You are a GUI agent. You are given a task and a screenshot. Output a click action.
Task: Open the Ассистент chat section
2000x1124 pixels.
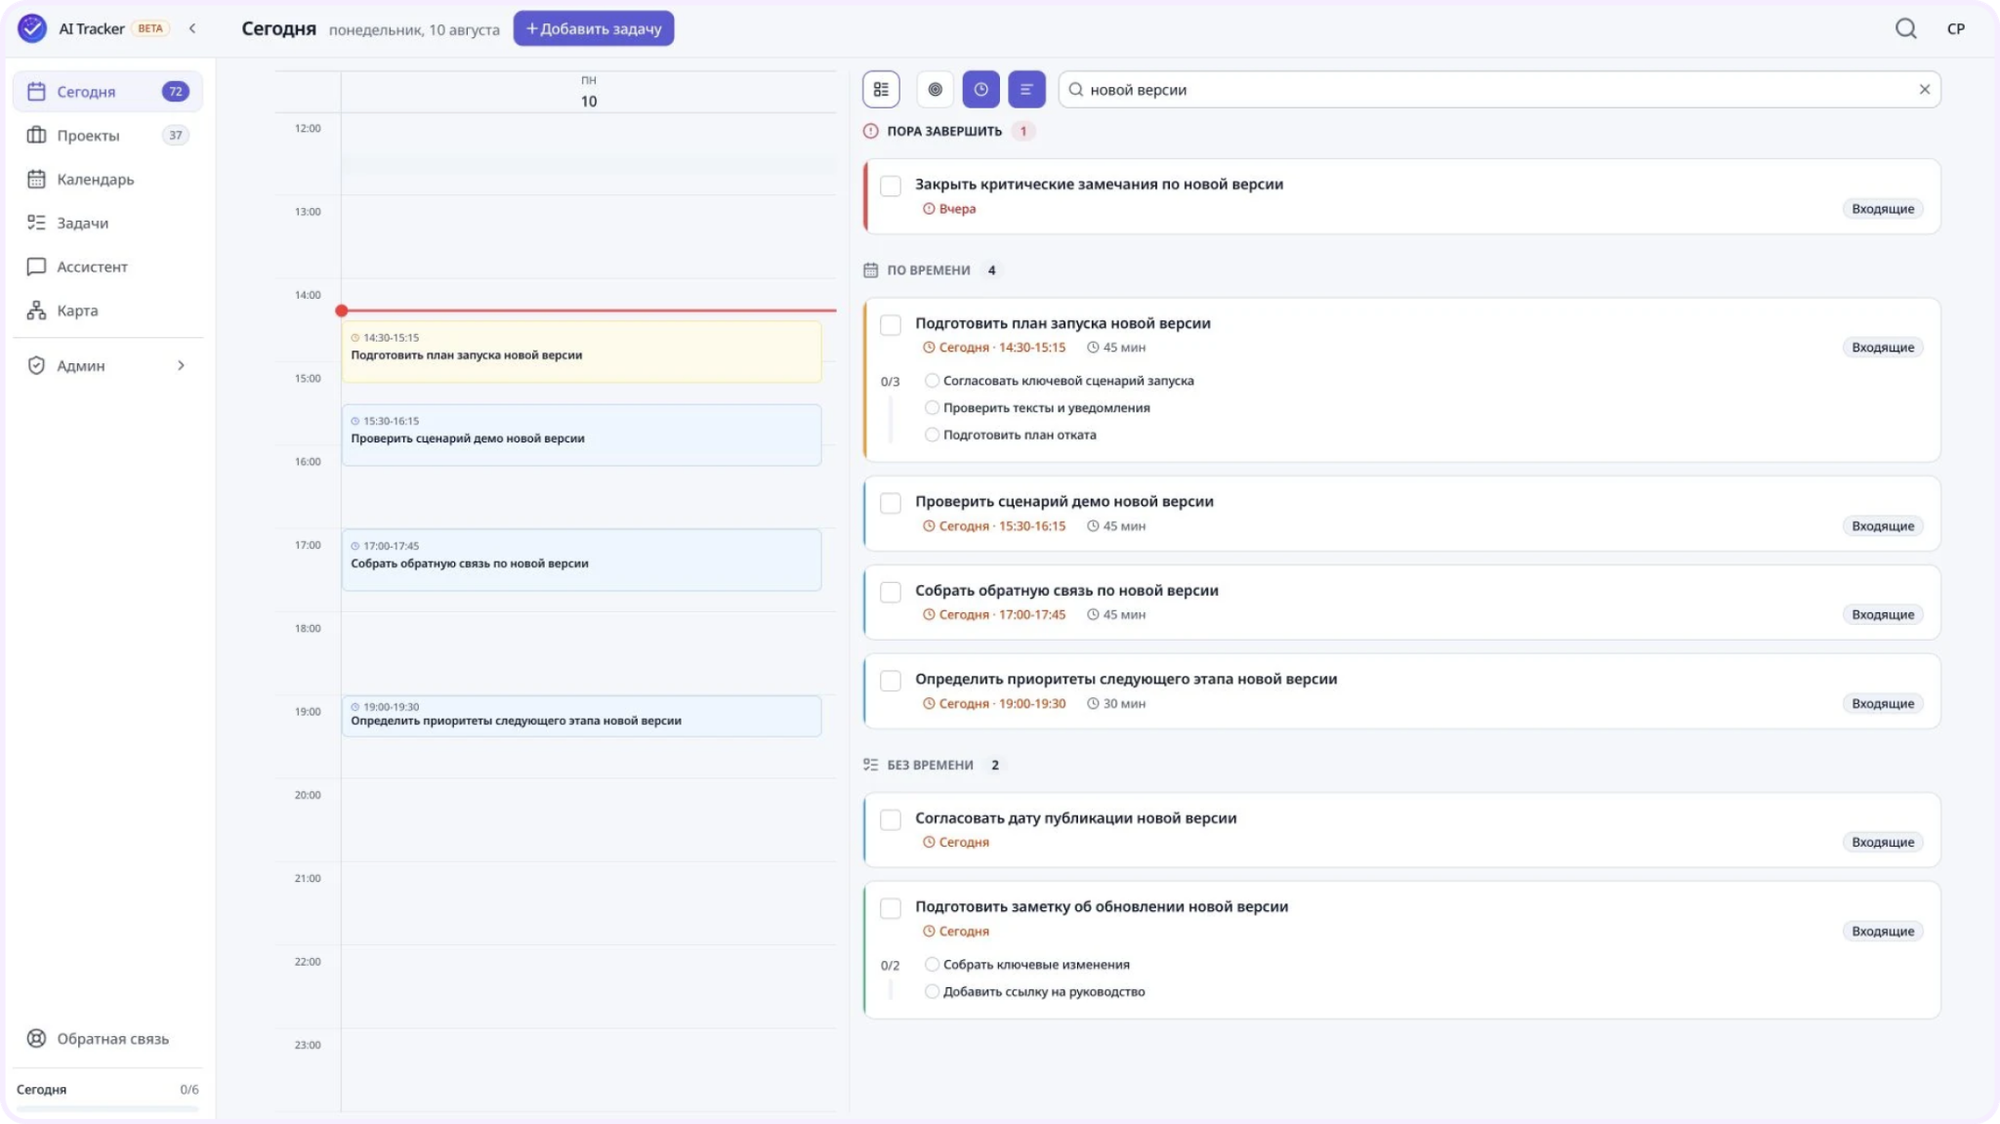[x=108, y=266]
